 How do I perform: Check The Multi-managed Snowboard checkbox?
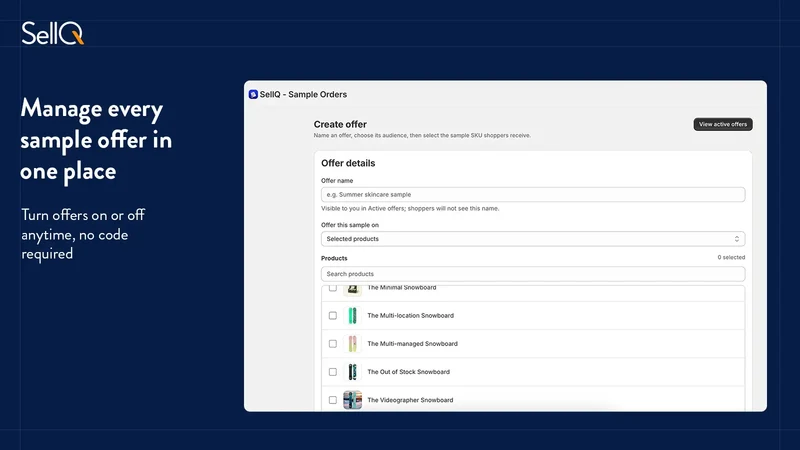(x=333, y=344)
